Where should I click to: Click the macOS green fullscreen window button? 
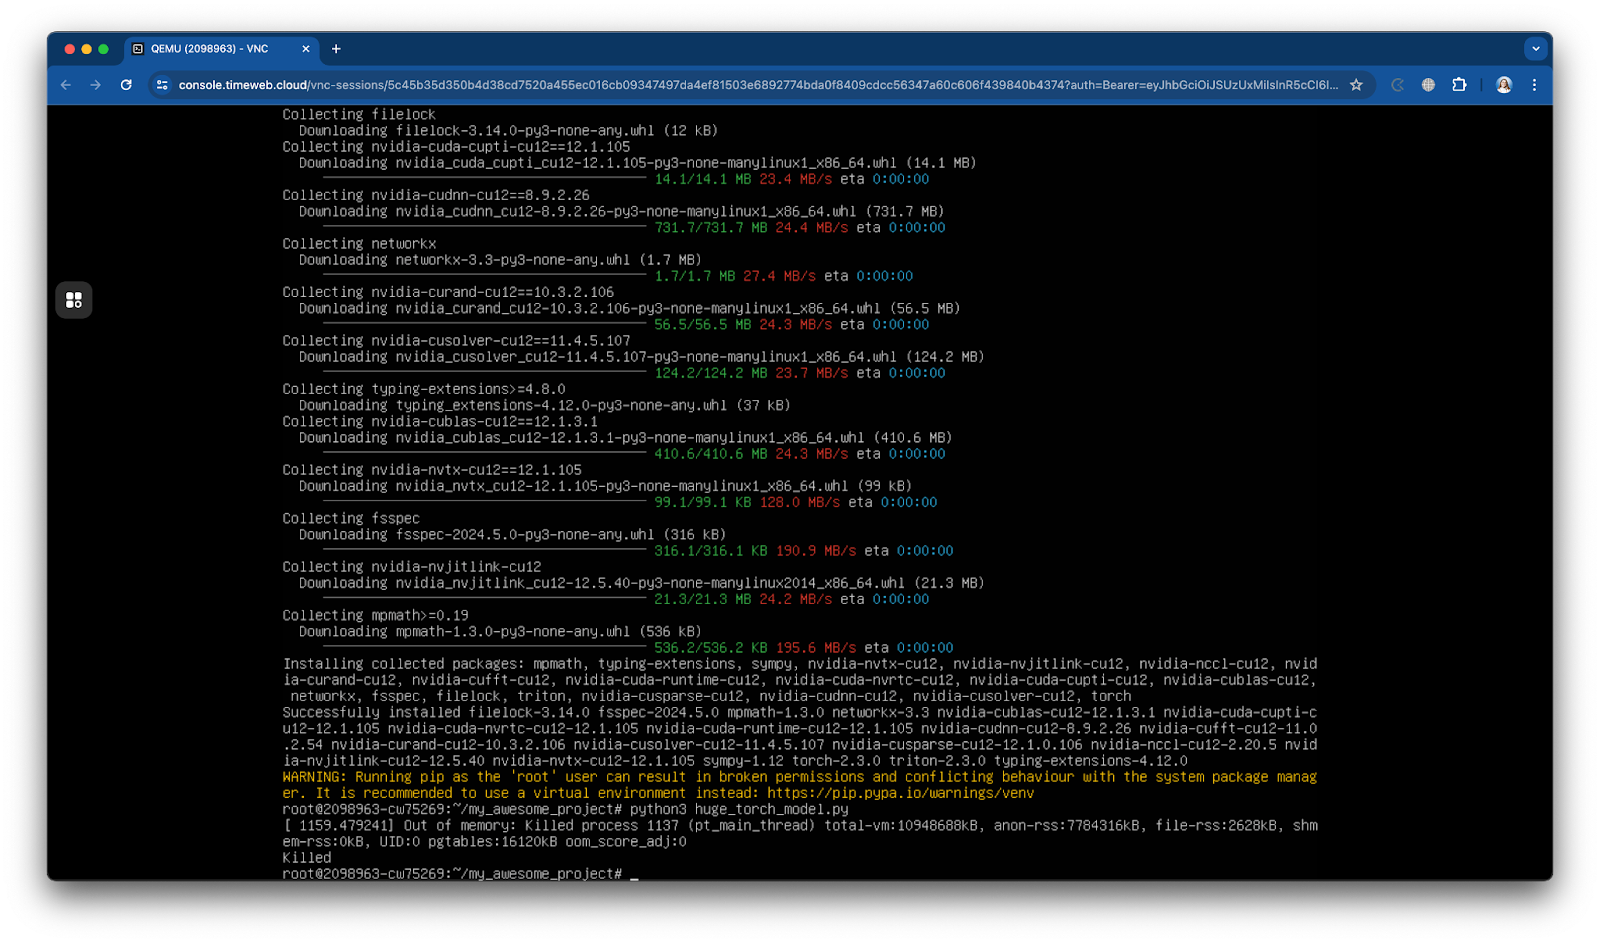coord(103,49)
